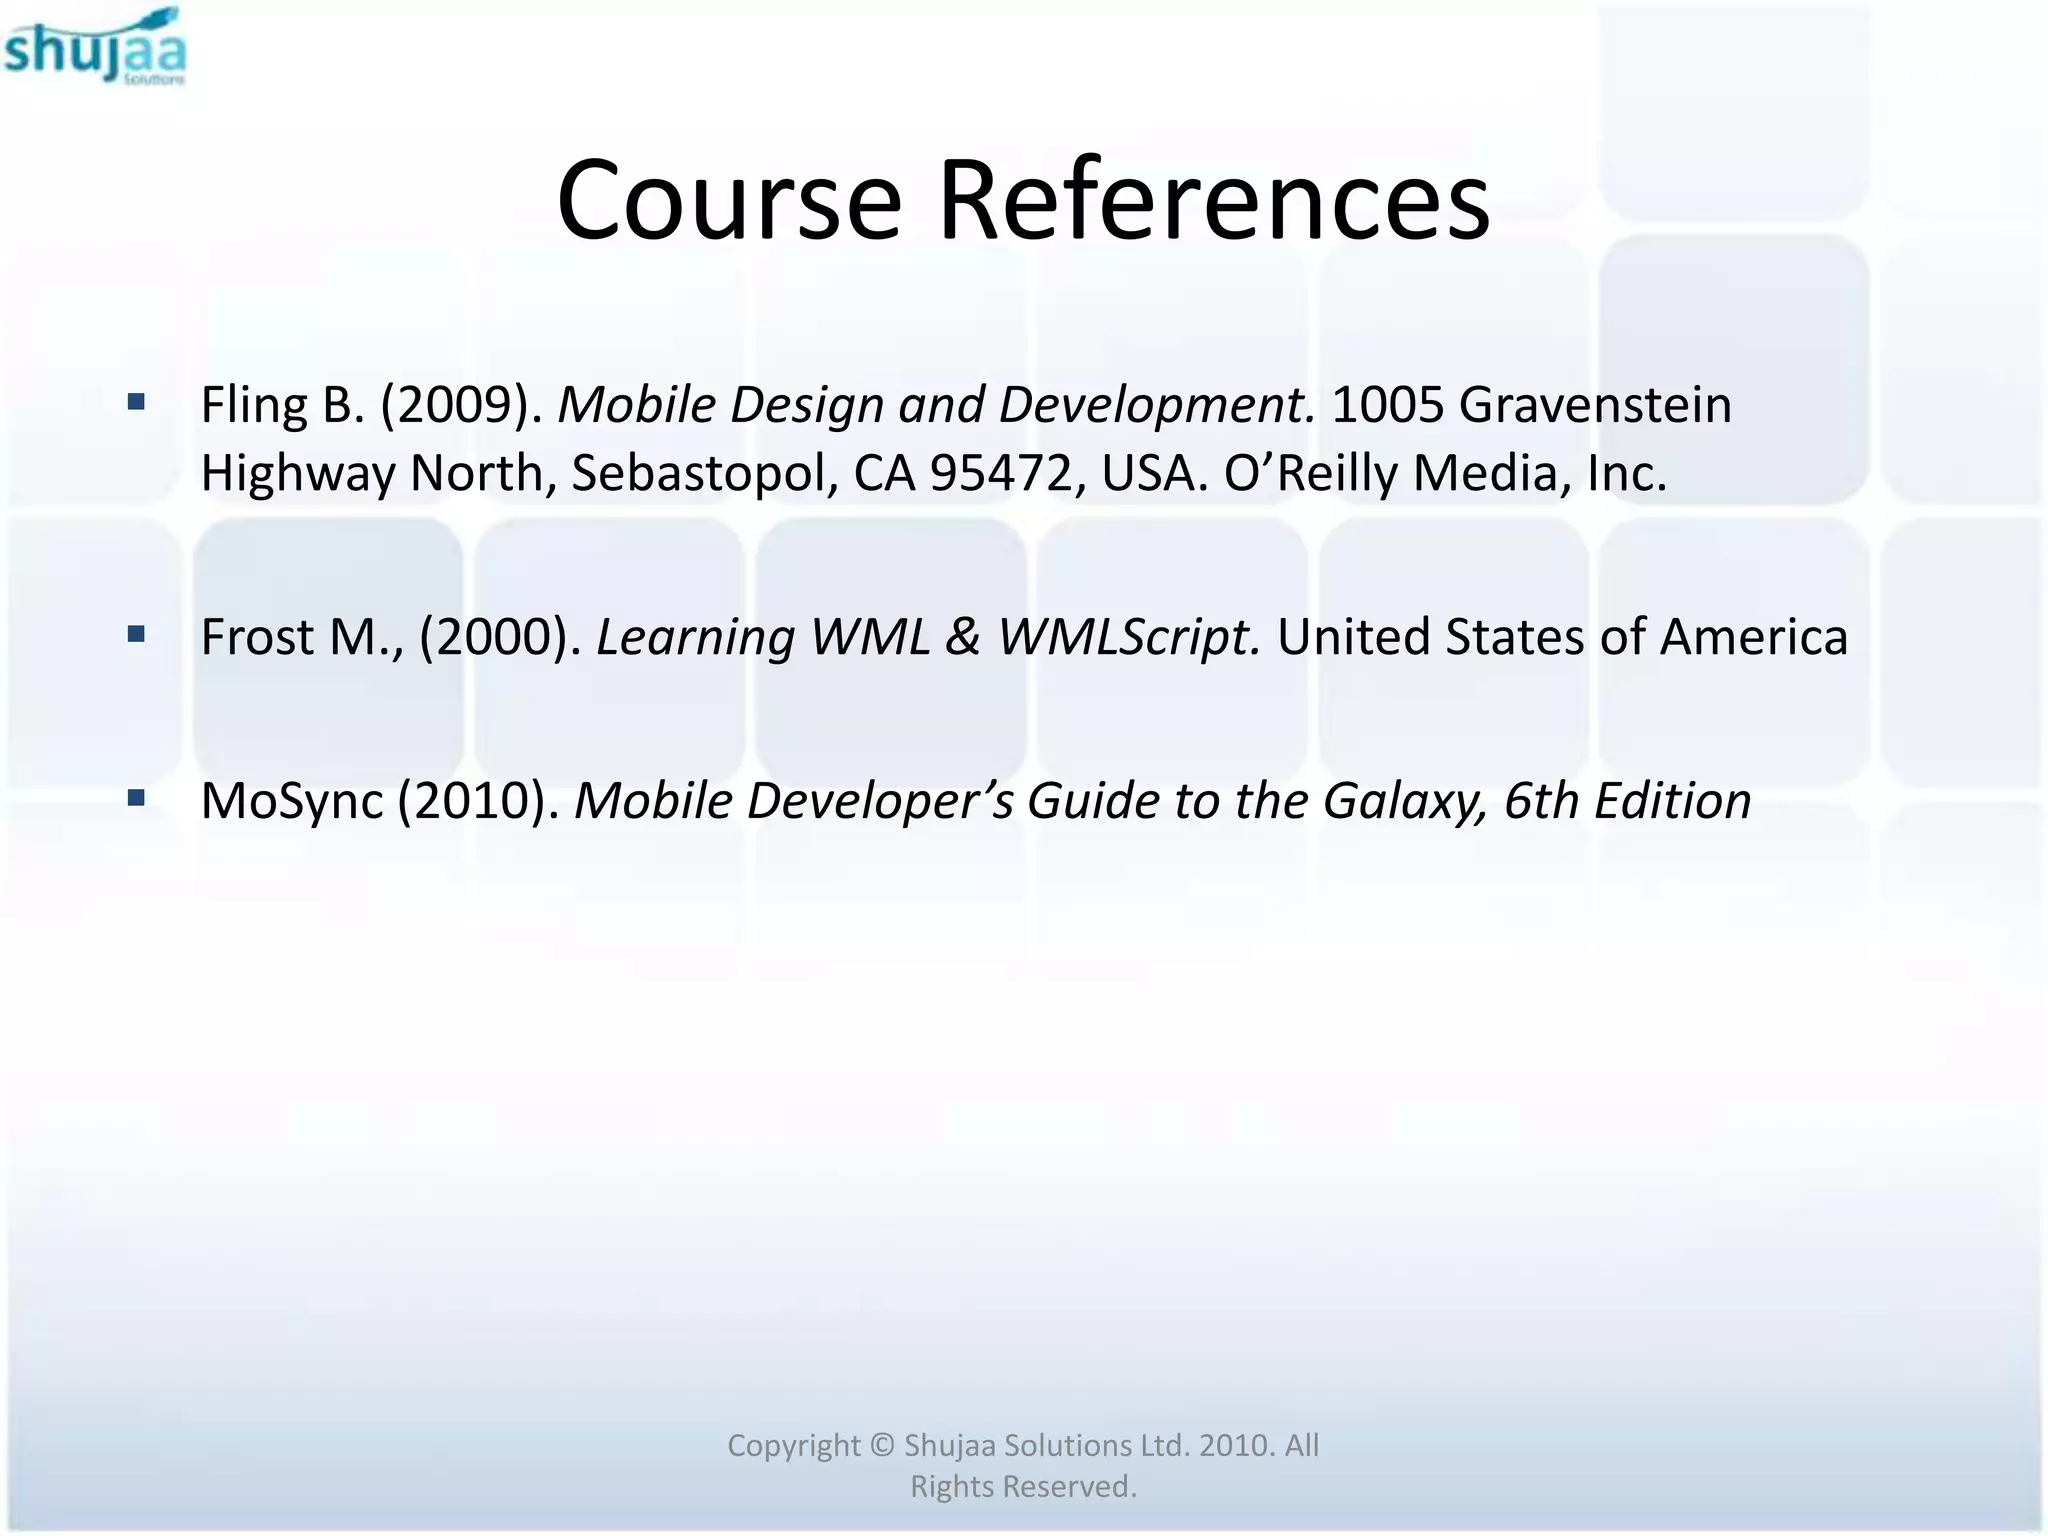Click the 'Fling B. (2009).' reference text

pos(372,405)
